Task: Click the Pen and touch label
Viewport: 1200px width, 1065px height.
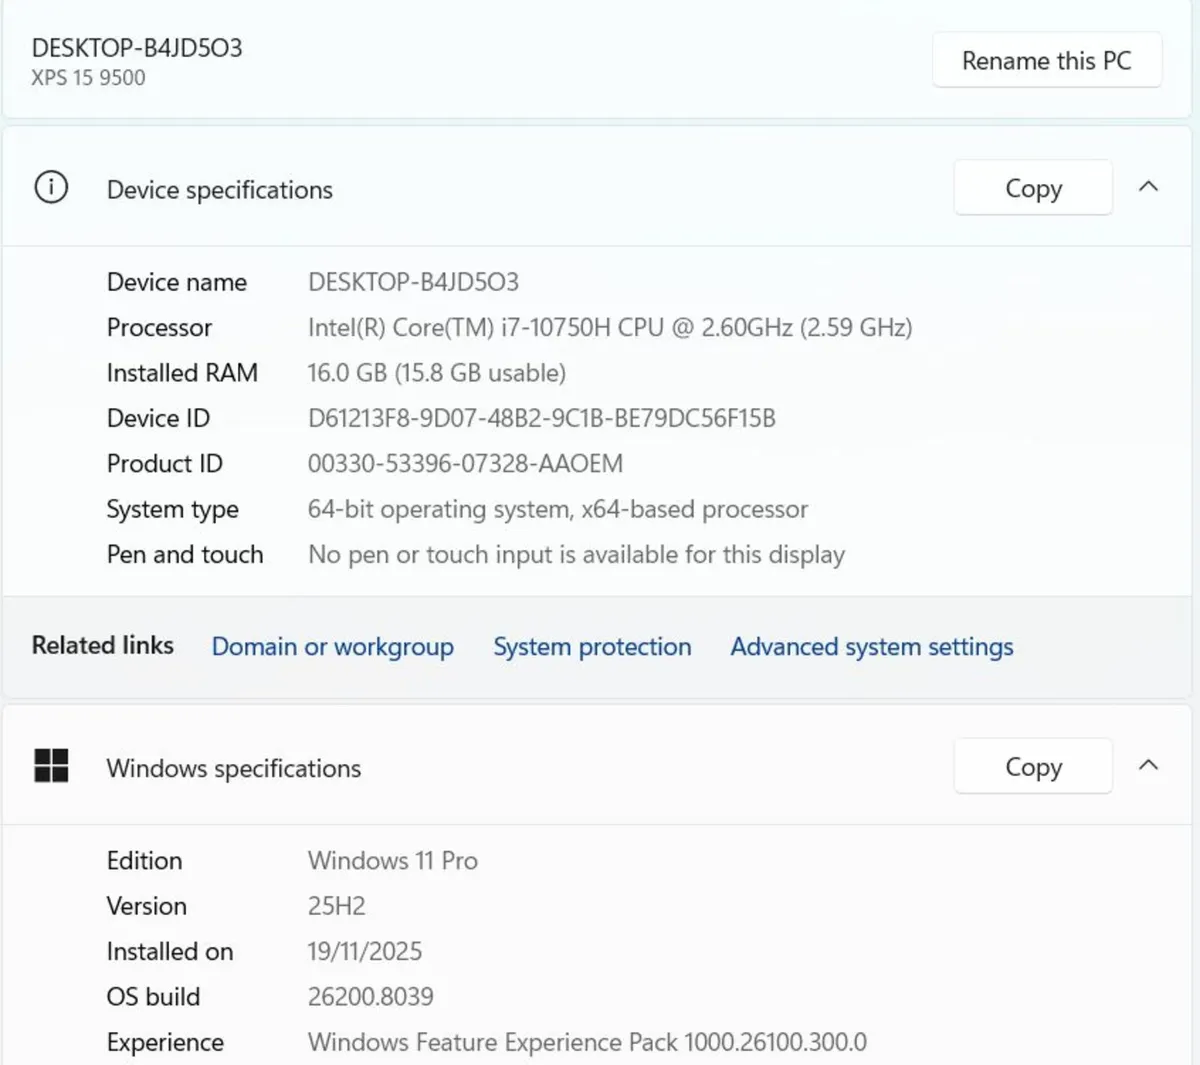Action: click(185, 554)
